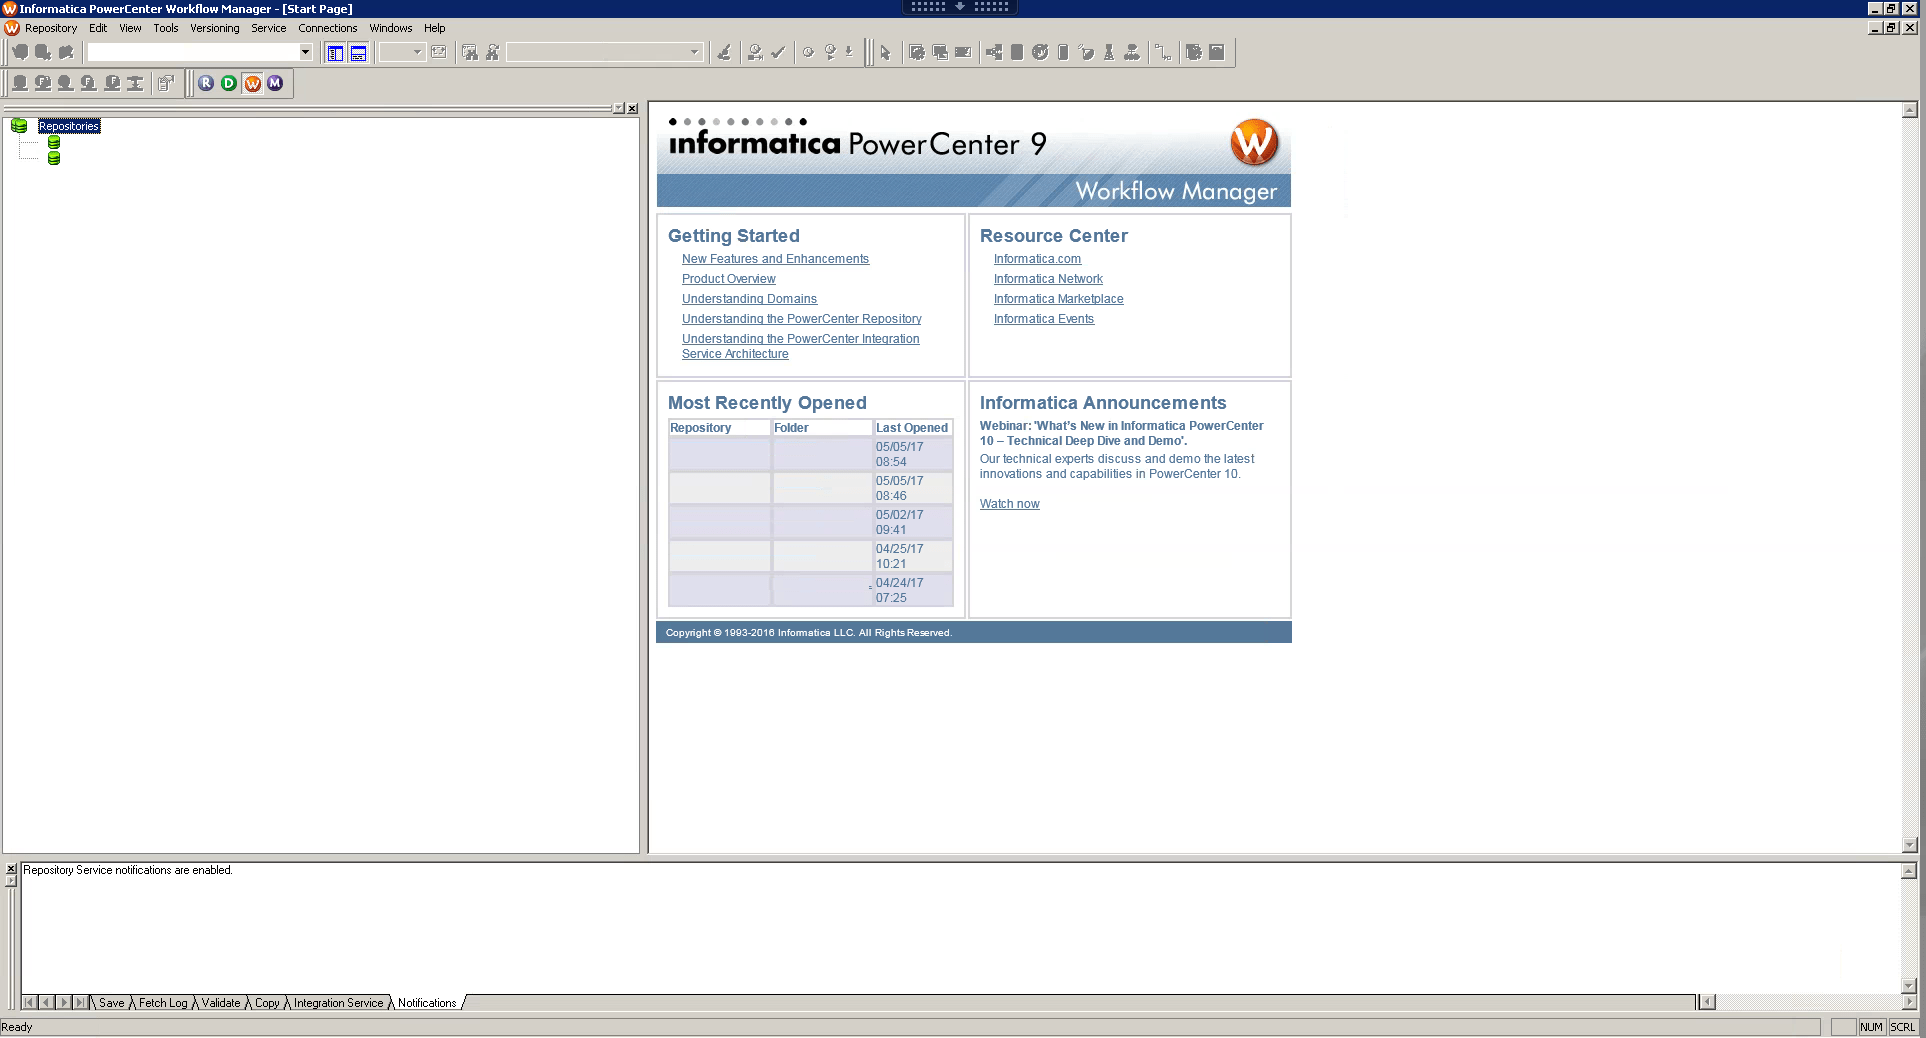Select the highlighted Workflow Manager W icon
Image resolution: width=1926 pixels, height=1038 pixels.
(x=252, y=83)
